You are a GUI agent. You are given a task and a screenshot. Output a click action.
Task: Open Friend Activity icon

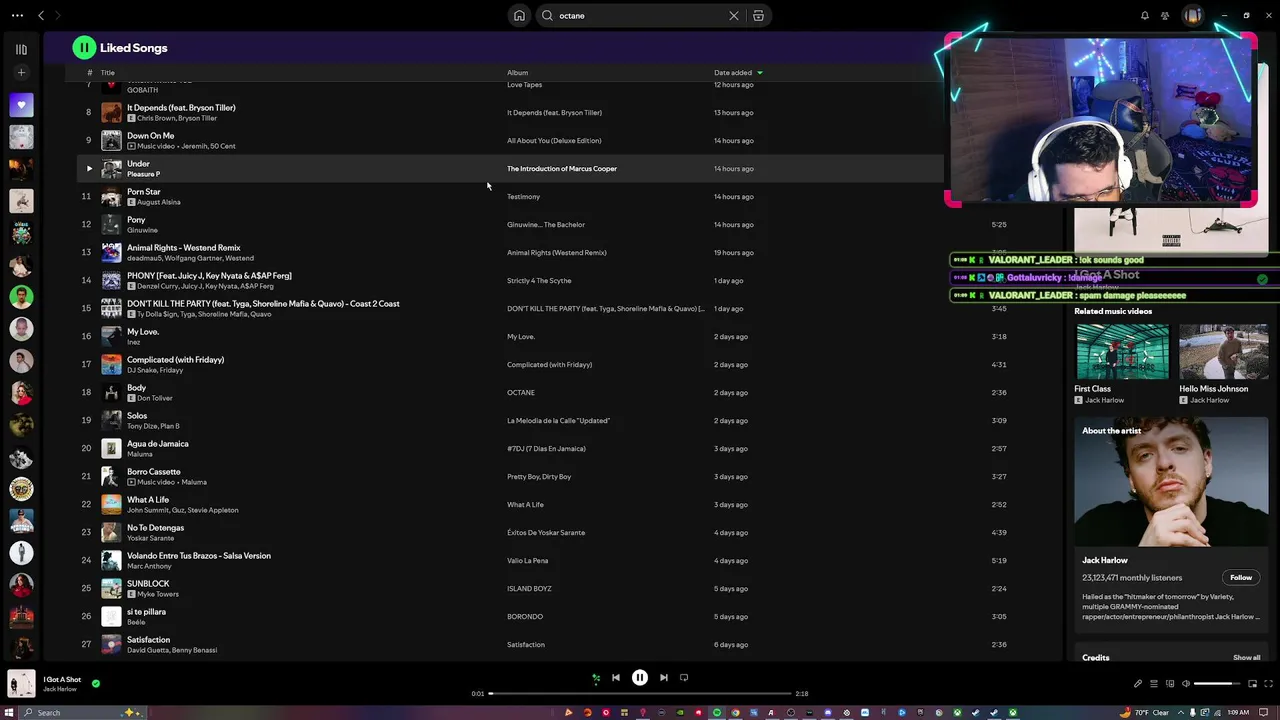(x=1165, y=16)
